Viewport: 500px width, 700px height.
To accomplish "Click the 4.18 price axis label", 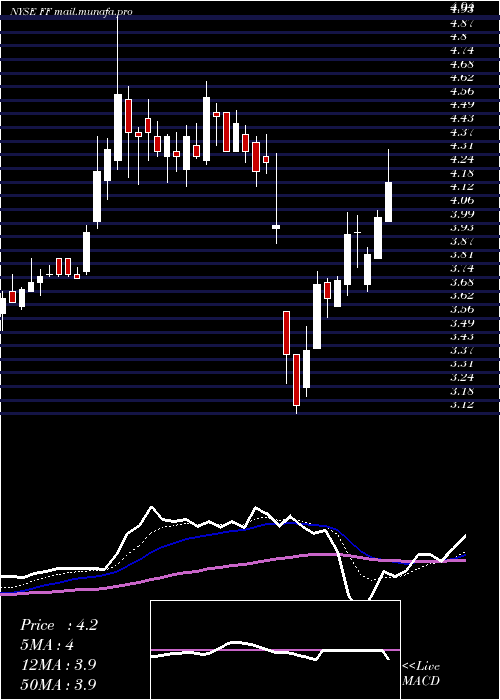I will pyautogui.click(x=461, y=173).
